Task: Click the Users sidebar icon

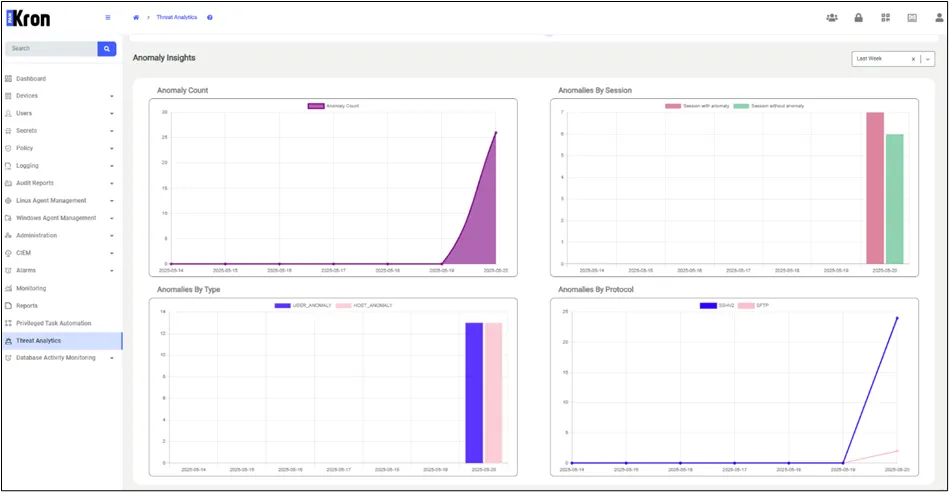Action: pyautogui.click(x=8, y=114)
